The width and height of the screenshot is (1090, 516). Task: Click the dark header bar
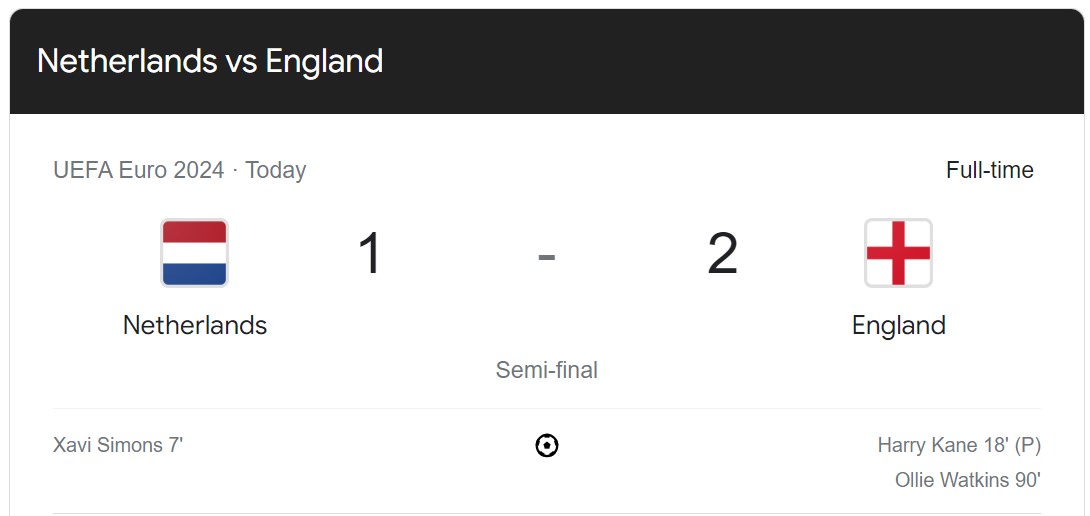pyautogui.click(x=546, y=61)
